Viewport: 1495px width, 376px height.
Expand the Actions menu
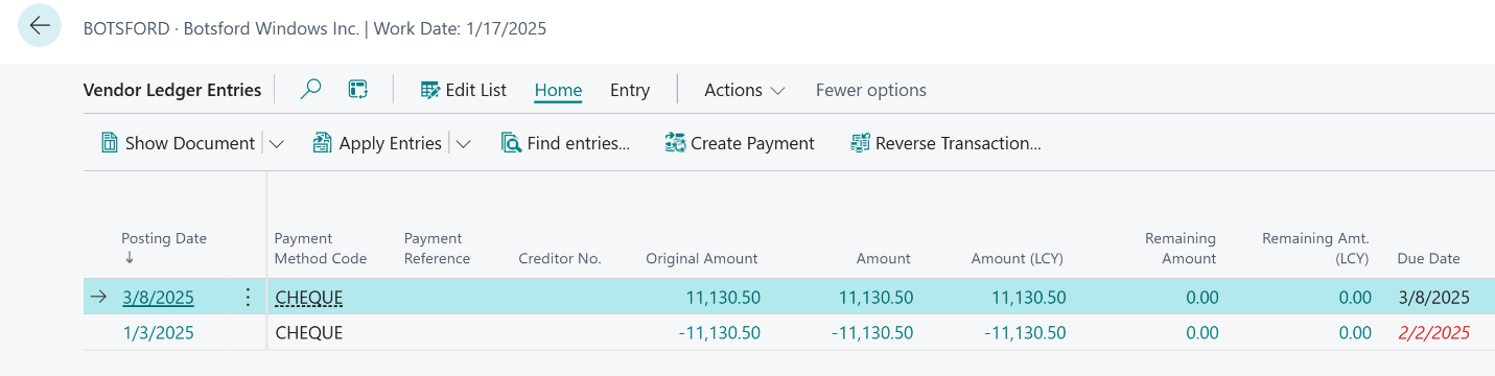tap(744, 90)
